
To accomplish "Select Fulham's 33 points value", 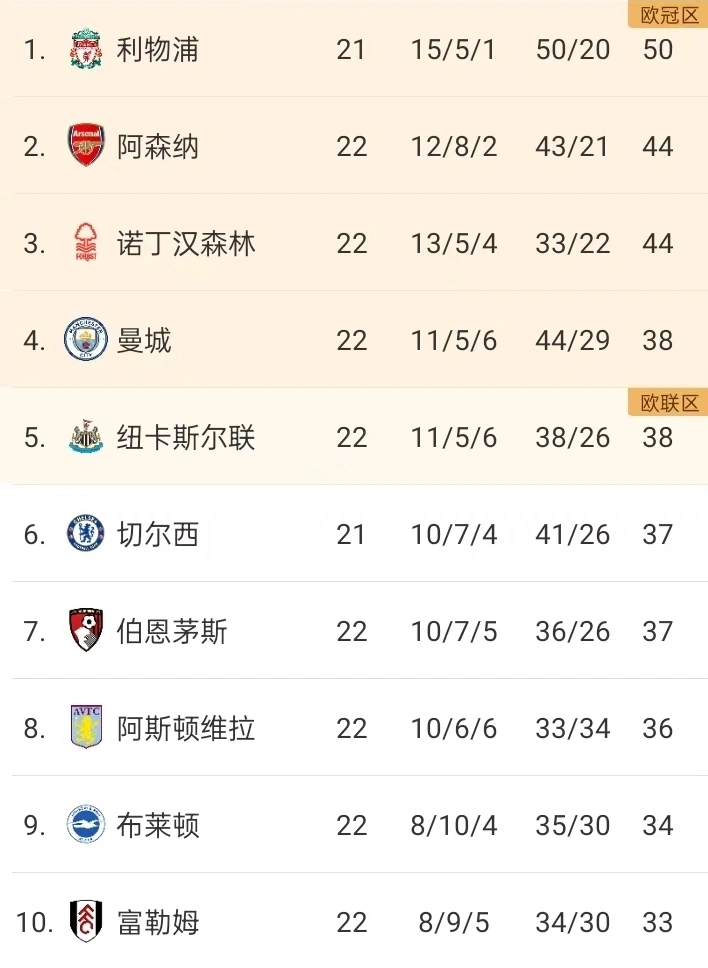I will pyautogui.click(x=657, y=922).
